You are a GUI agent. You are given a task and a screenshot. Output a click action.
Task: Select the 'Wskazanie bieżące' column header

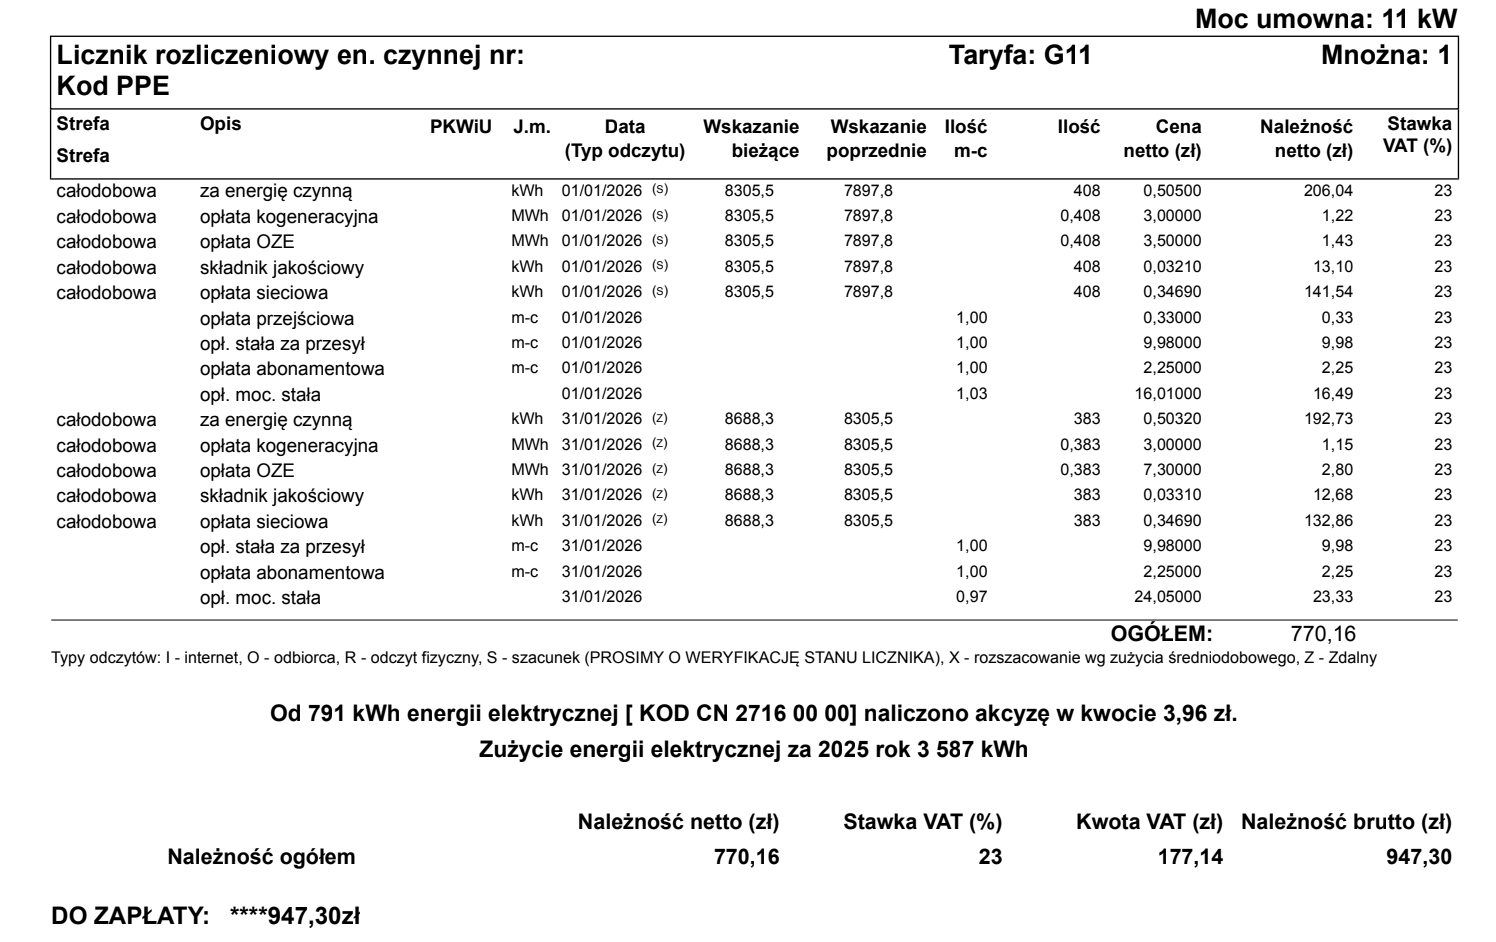[x=751, y=139]
